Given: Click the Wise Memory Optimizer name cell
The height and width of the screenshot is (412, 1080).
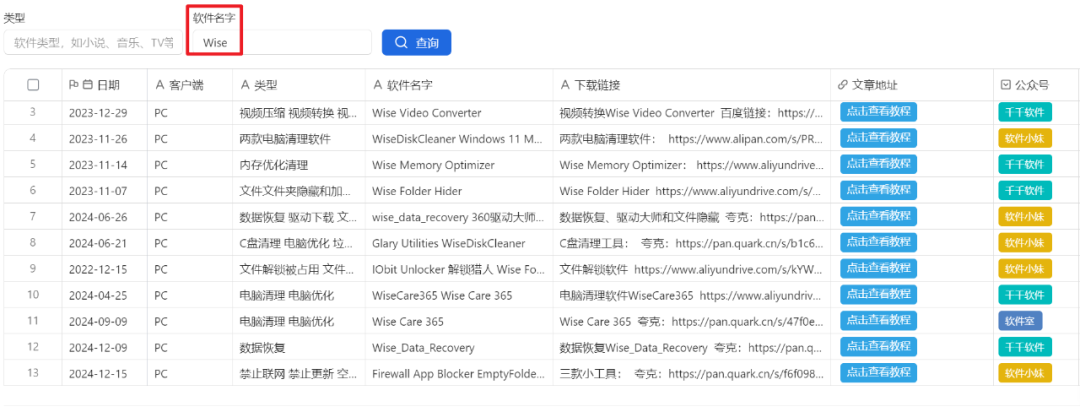Looking at the screenshot, I should (x=459, y=165).
